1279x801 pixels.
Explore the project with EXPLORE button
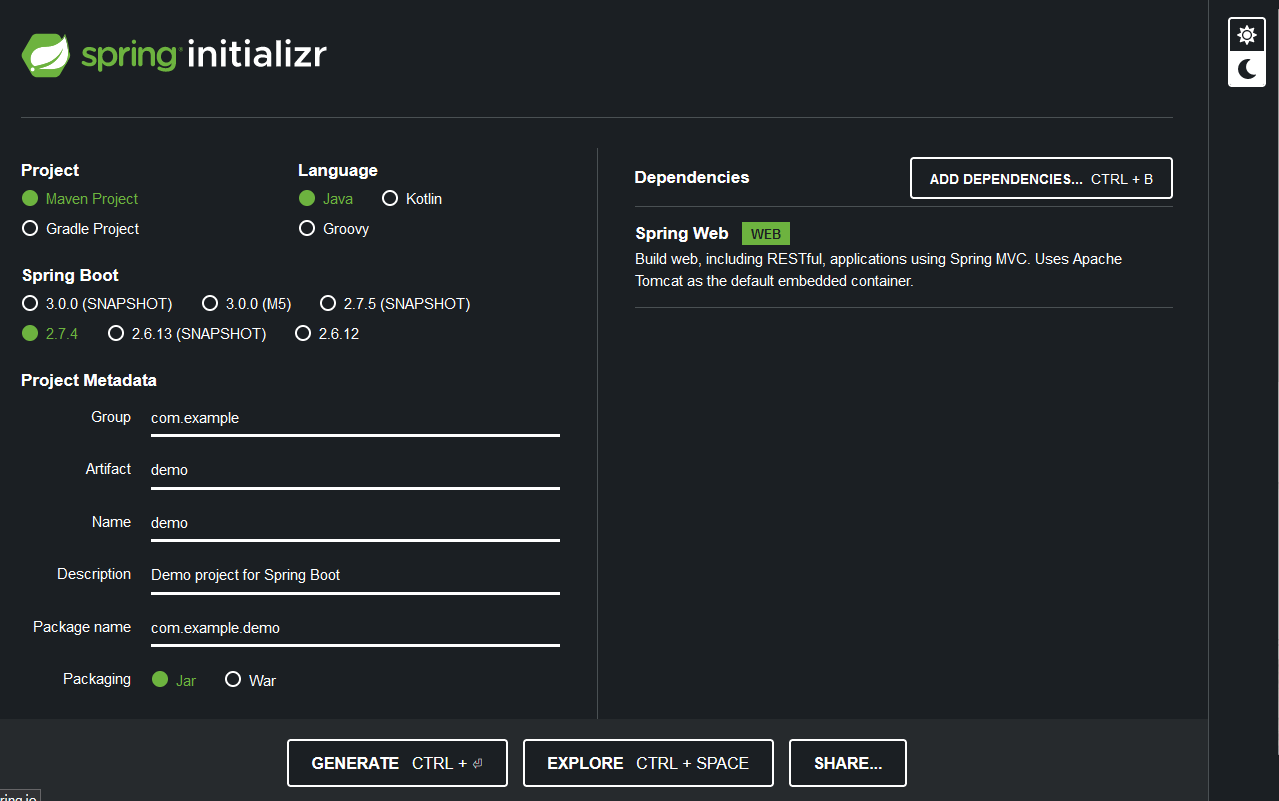coord(648,763)
